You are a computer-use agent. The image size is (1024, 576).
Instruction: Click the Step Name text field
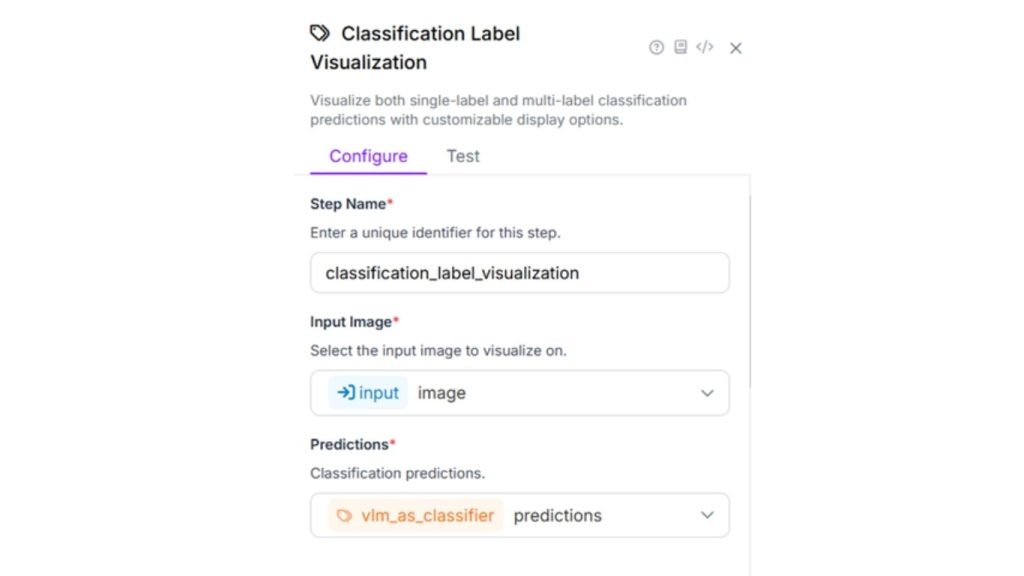tap(519, 273)
